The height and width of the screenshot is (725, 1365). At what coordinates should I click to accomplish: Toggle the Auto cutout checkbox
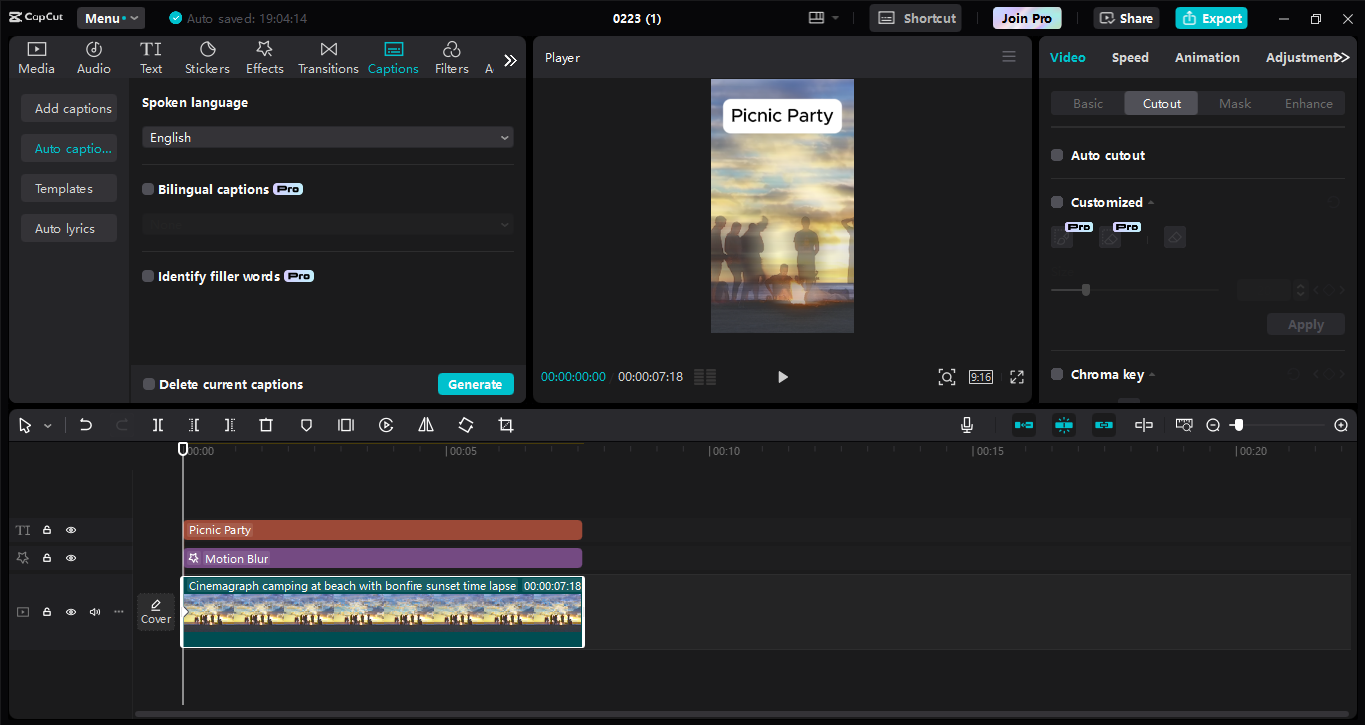[1057, 155]
